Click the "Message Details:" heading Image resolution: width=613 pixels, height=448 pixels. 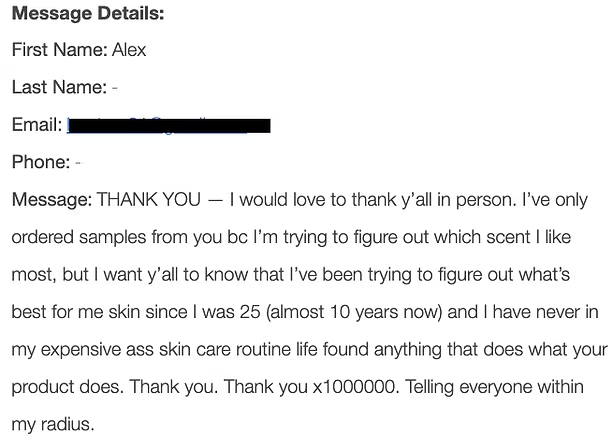pyautogui.click(x=88, y=14)
